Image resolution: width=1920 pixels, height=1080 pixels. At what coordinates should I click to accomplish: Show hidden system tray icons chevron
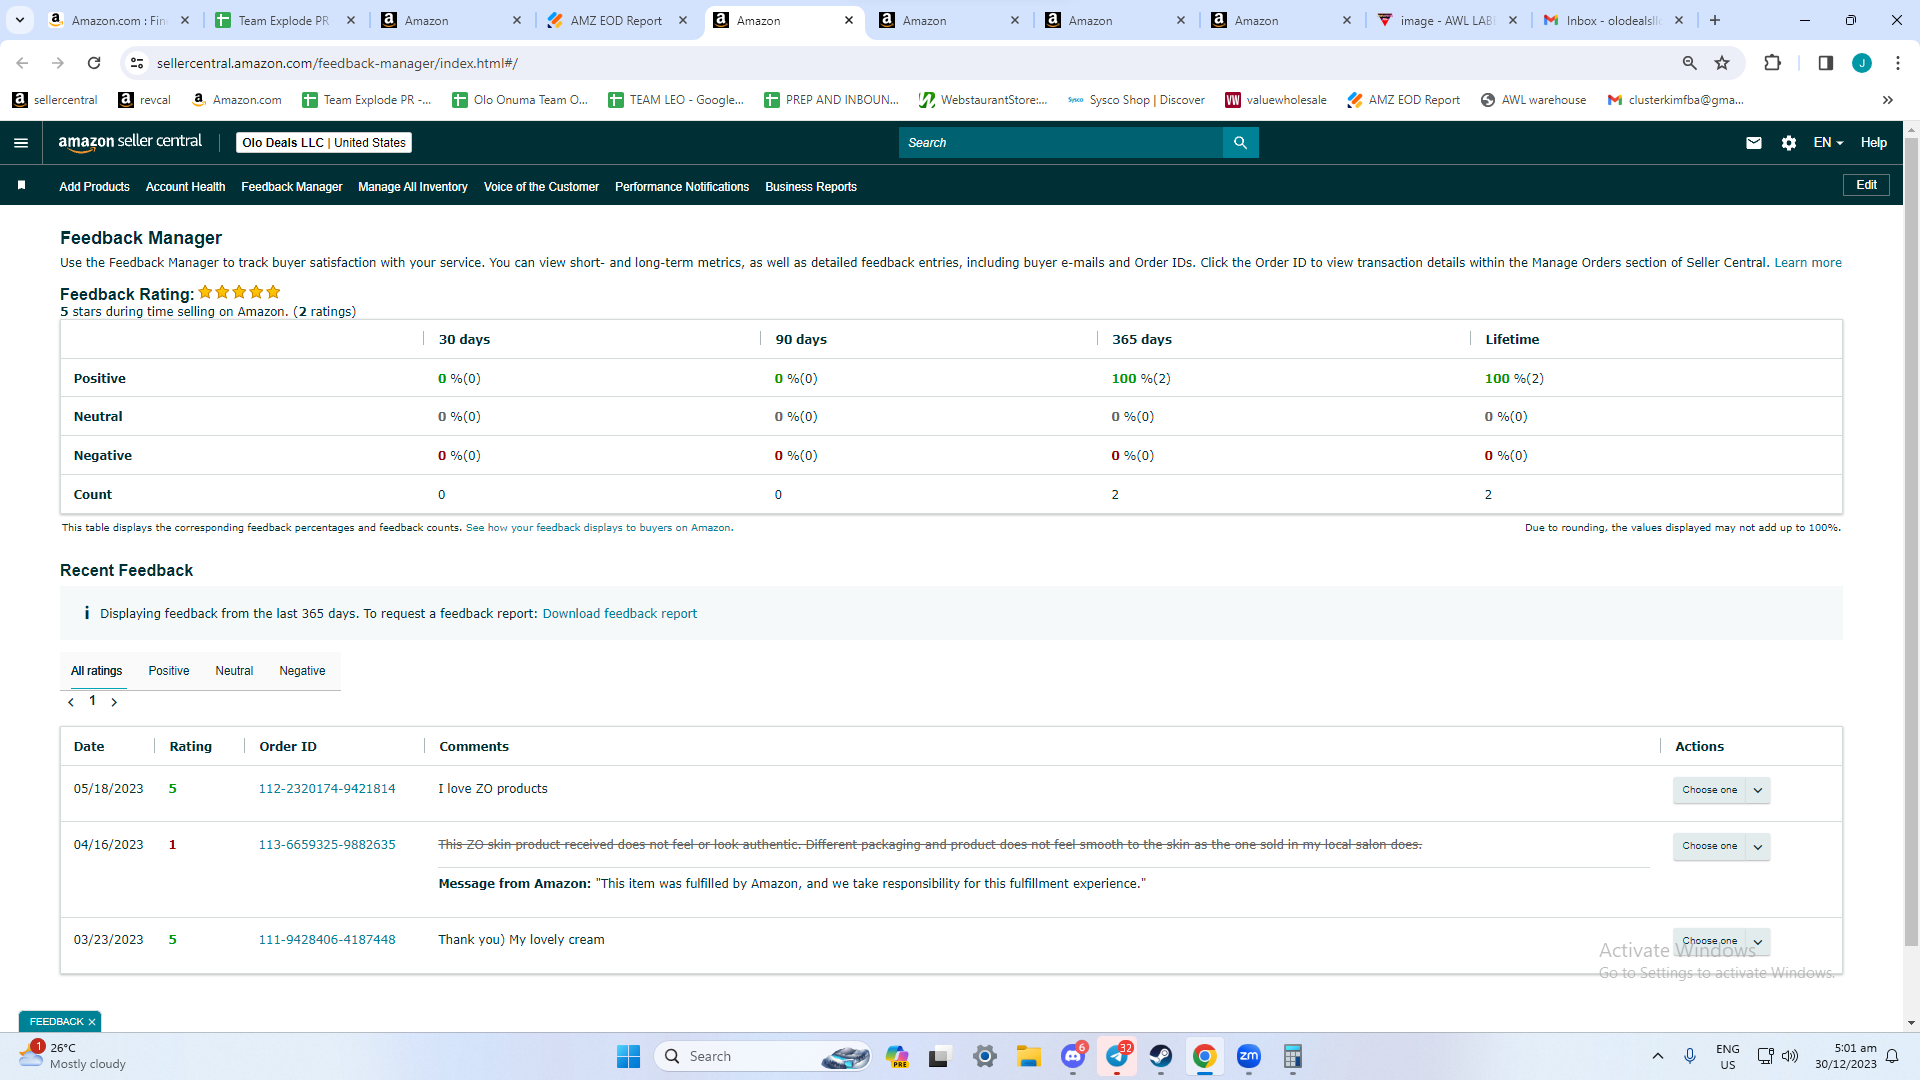pos(1657,1056)
